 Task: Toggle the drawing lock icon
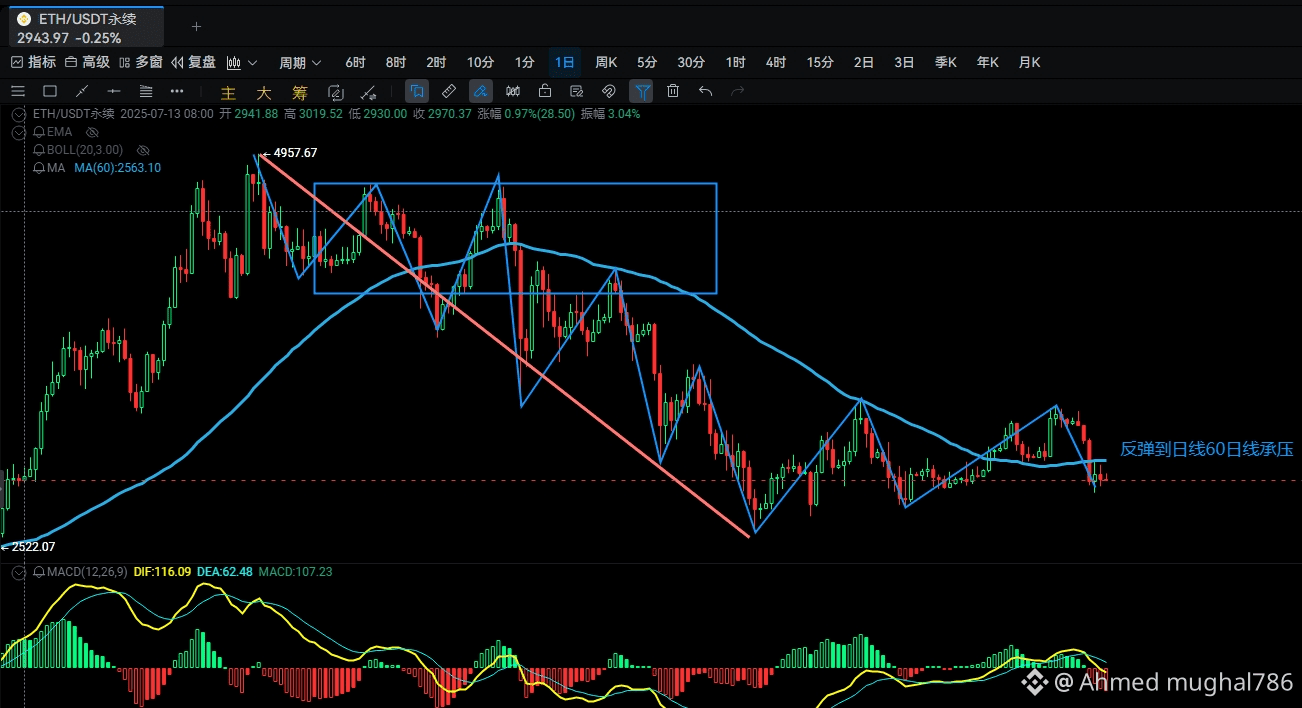point(545,91)
